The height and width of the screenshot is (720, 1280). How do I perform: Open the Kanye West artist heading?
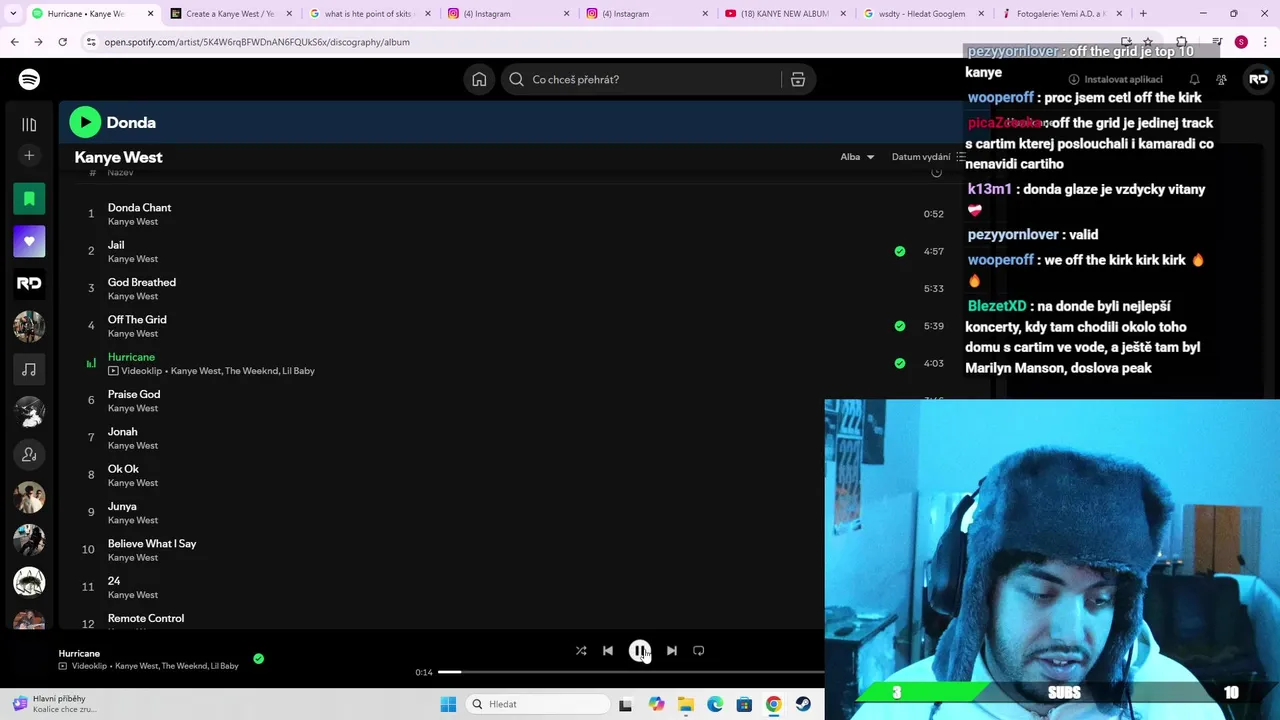pyautogui.click(x=118, y=157)
